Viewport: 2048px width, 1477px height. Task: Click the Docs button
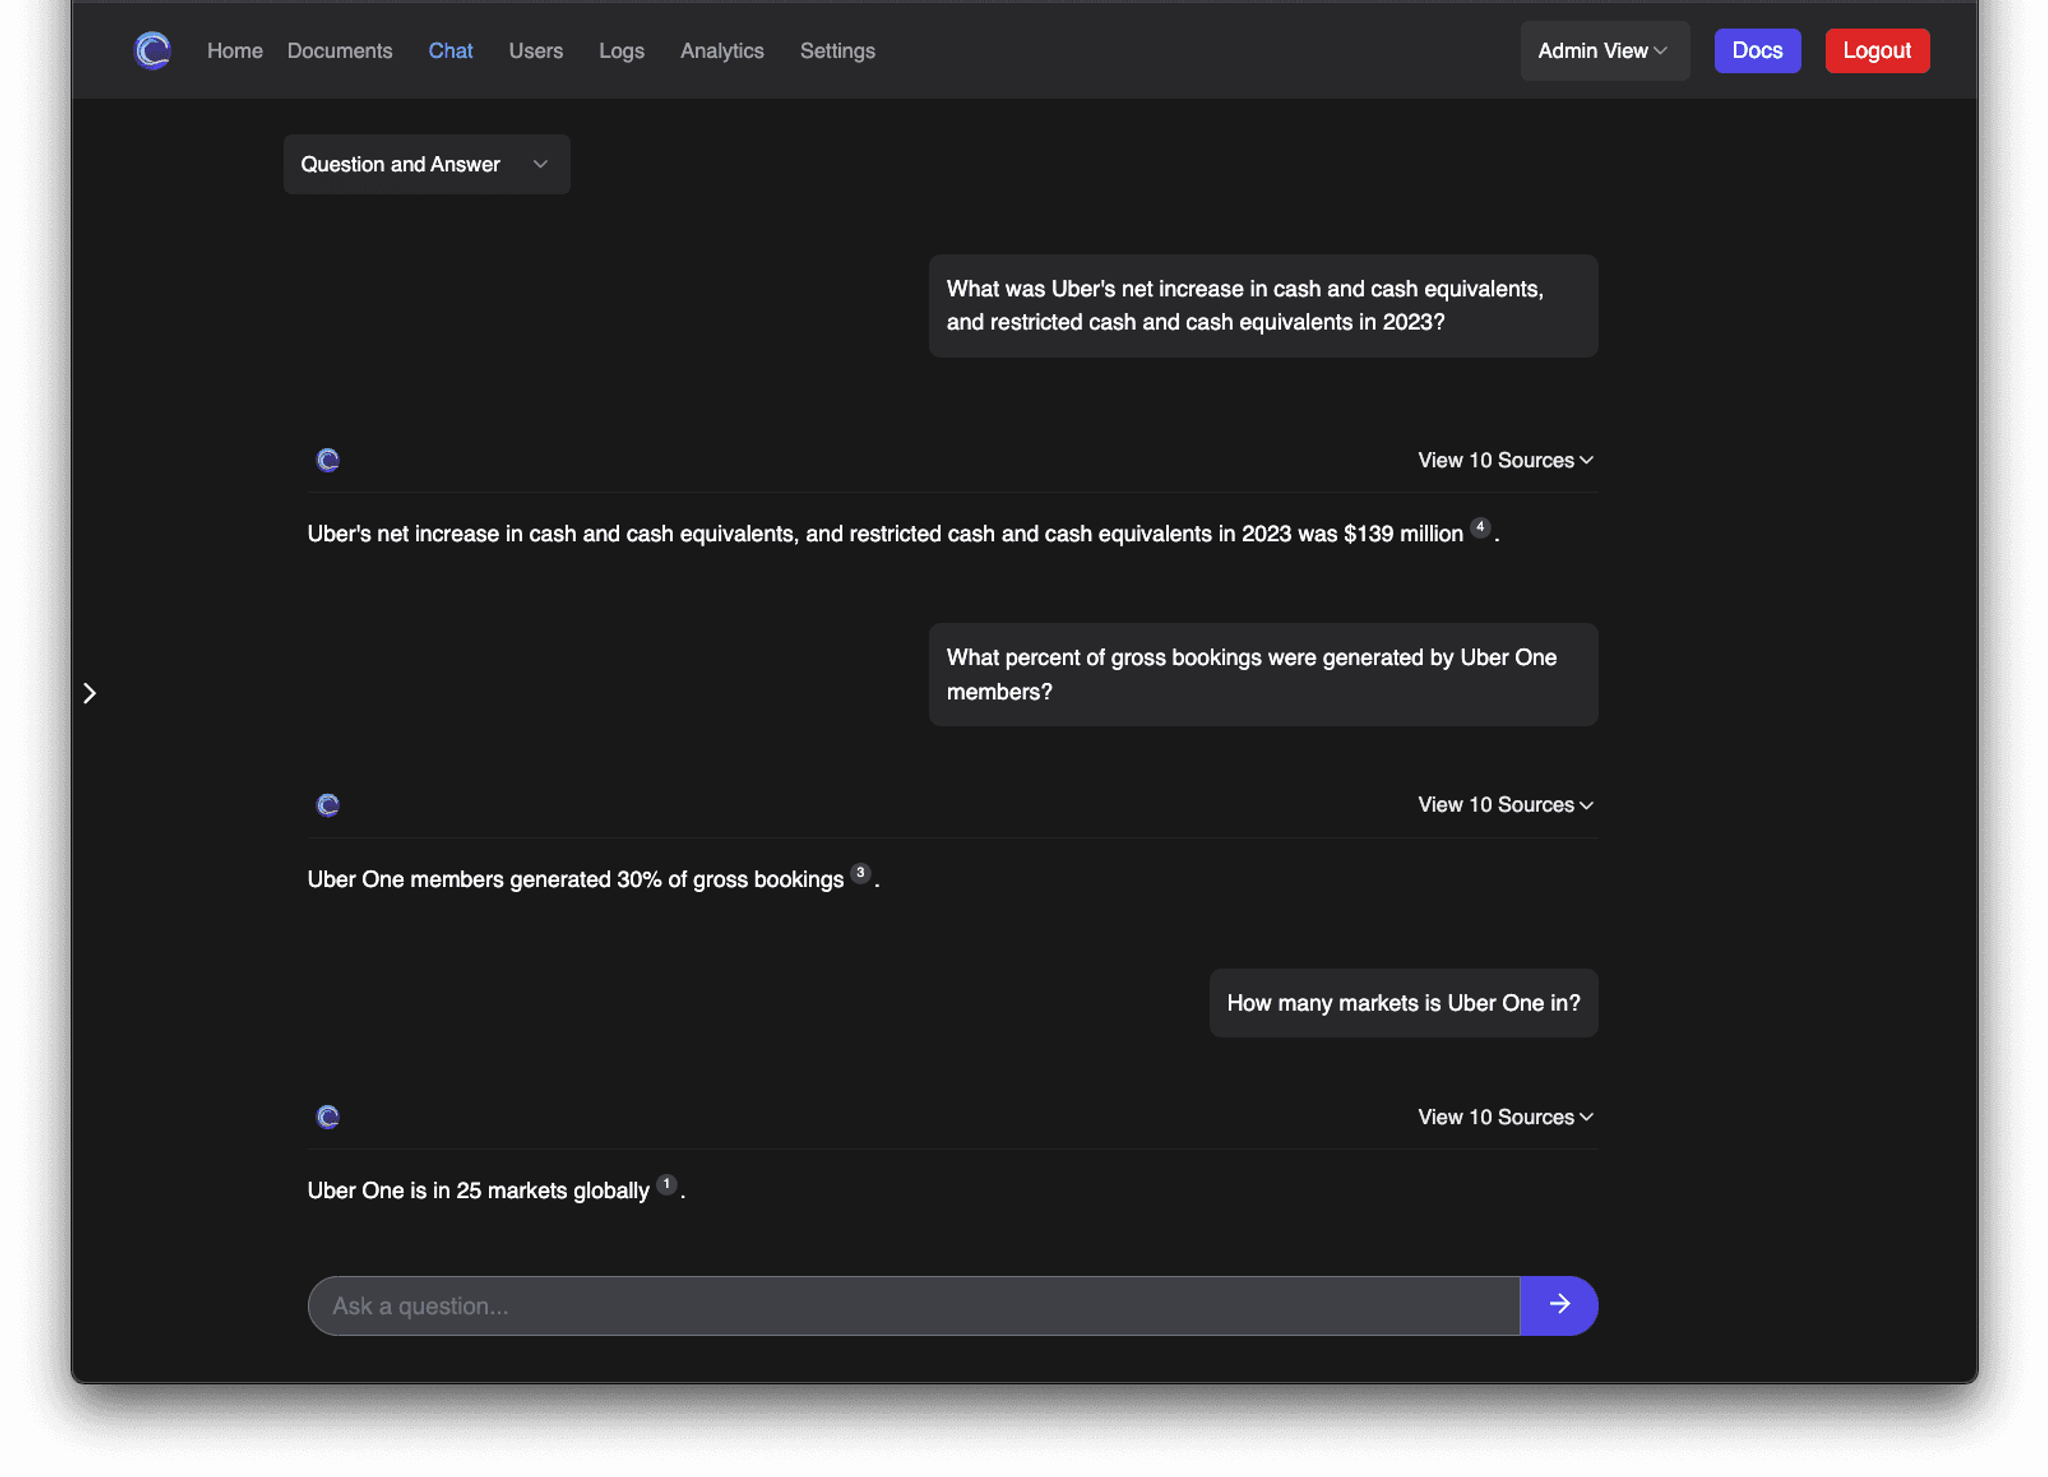coord(1757,51)
